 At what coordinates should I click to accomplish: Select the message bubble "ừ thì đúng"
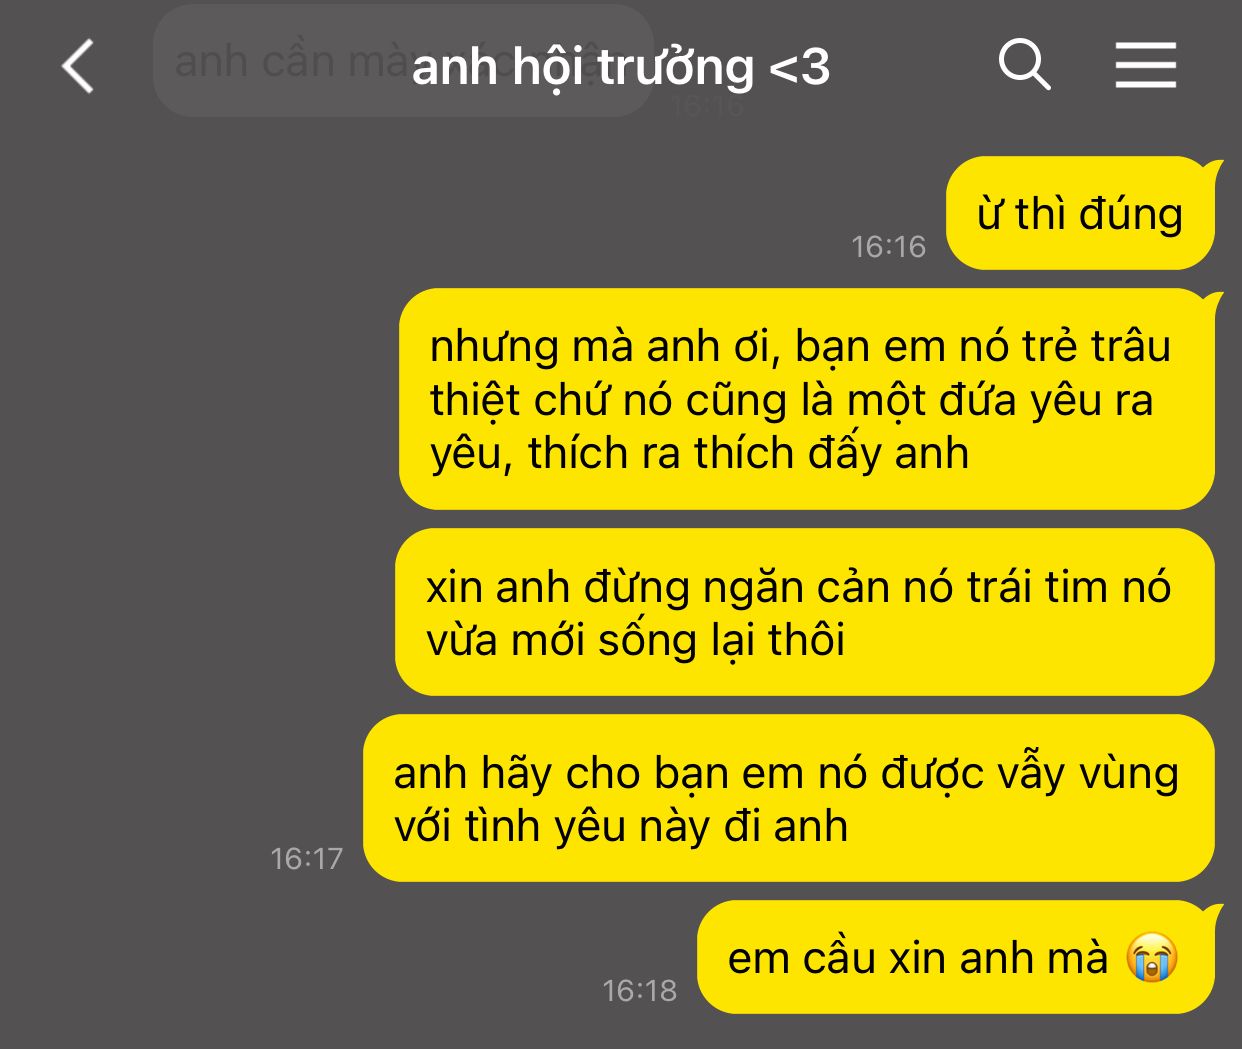pyautogui.click(x=1081, y=213)
